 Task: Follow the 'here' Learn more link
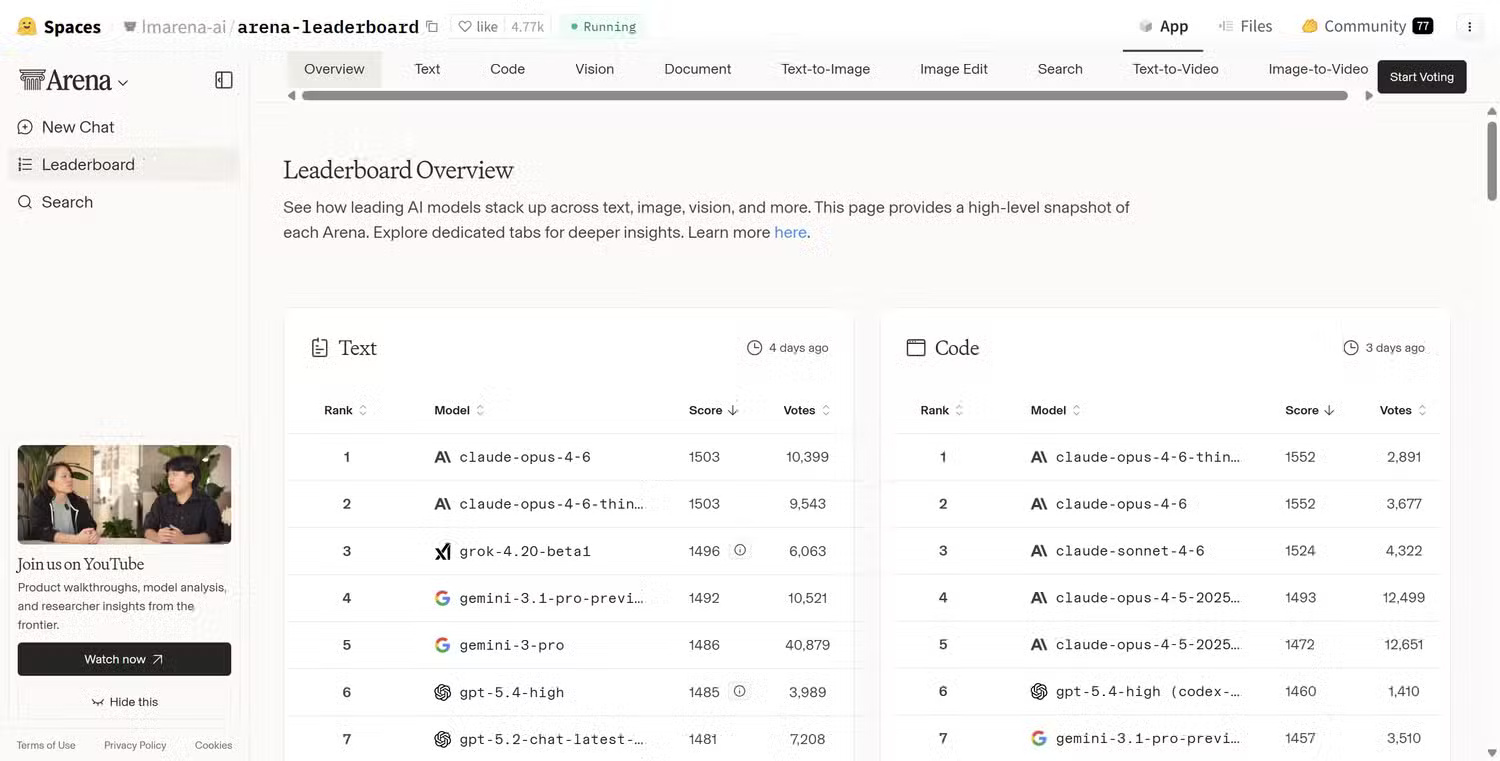[x=790, y=232]
